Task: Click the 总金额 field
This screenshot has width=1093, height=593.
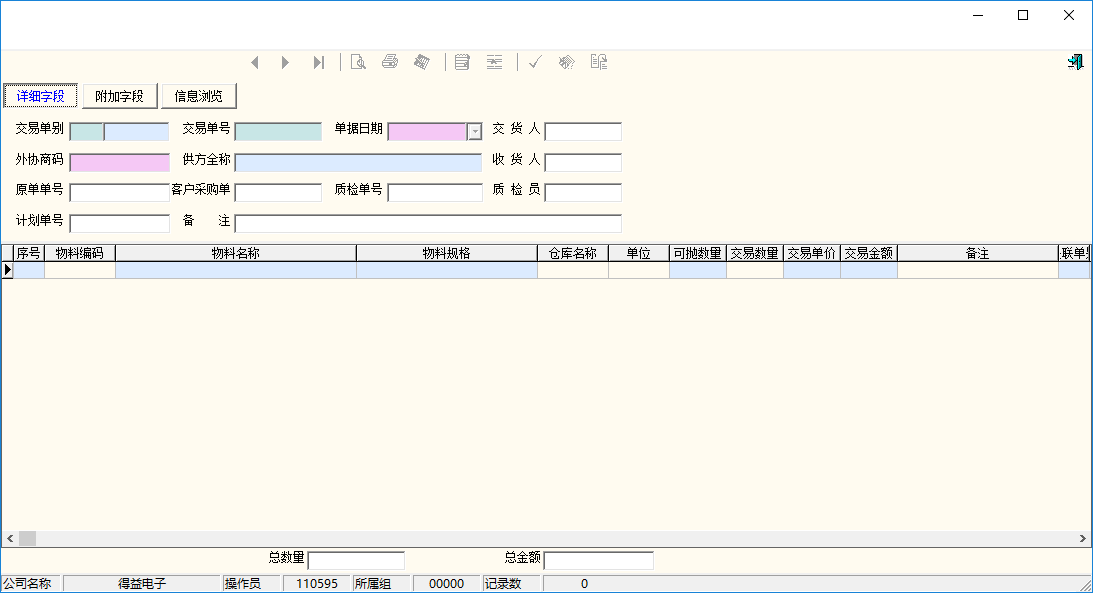Action: pos(599,560)
